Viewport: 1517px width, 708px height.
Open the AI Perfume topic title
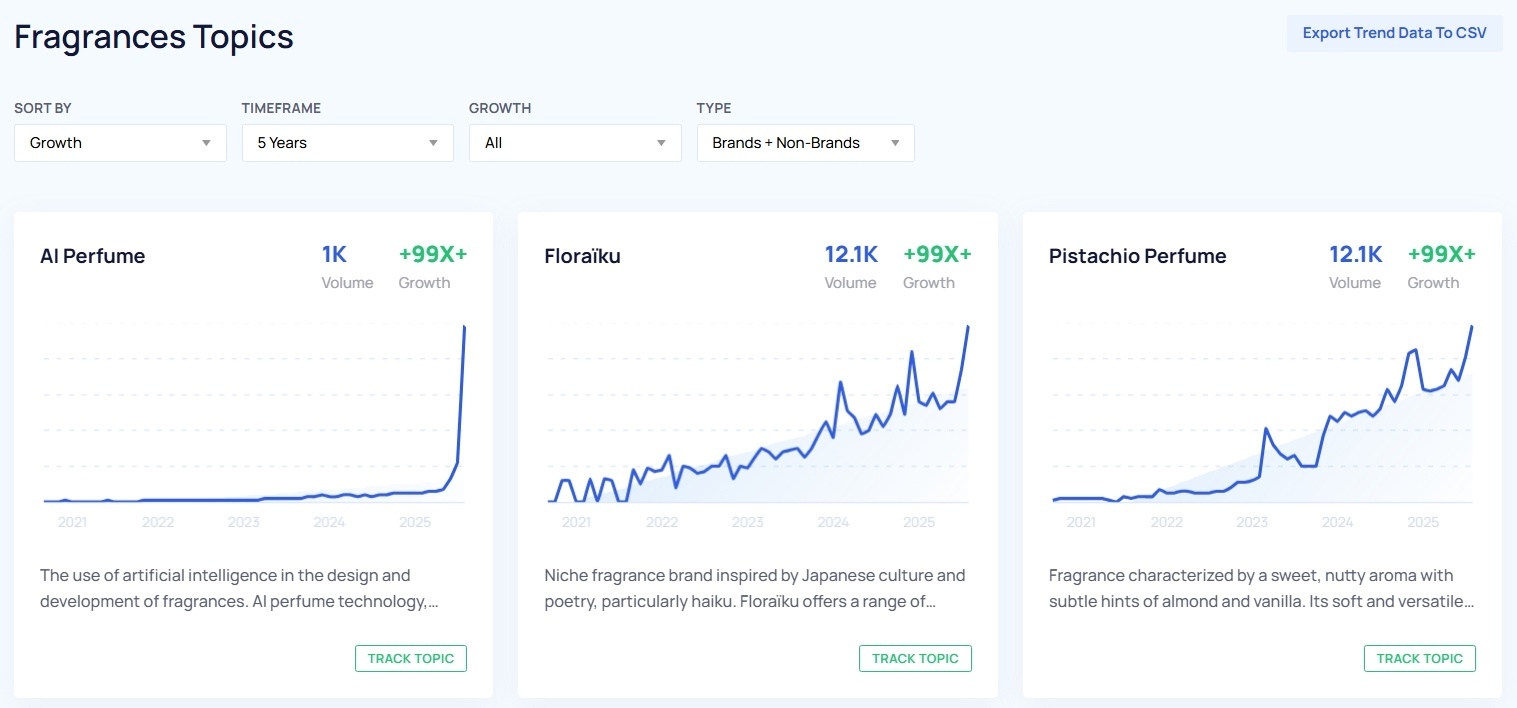(x=93, y=257)
